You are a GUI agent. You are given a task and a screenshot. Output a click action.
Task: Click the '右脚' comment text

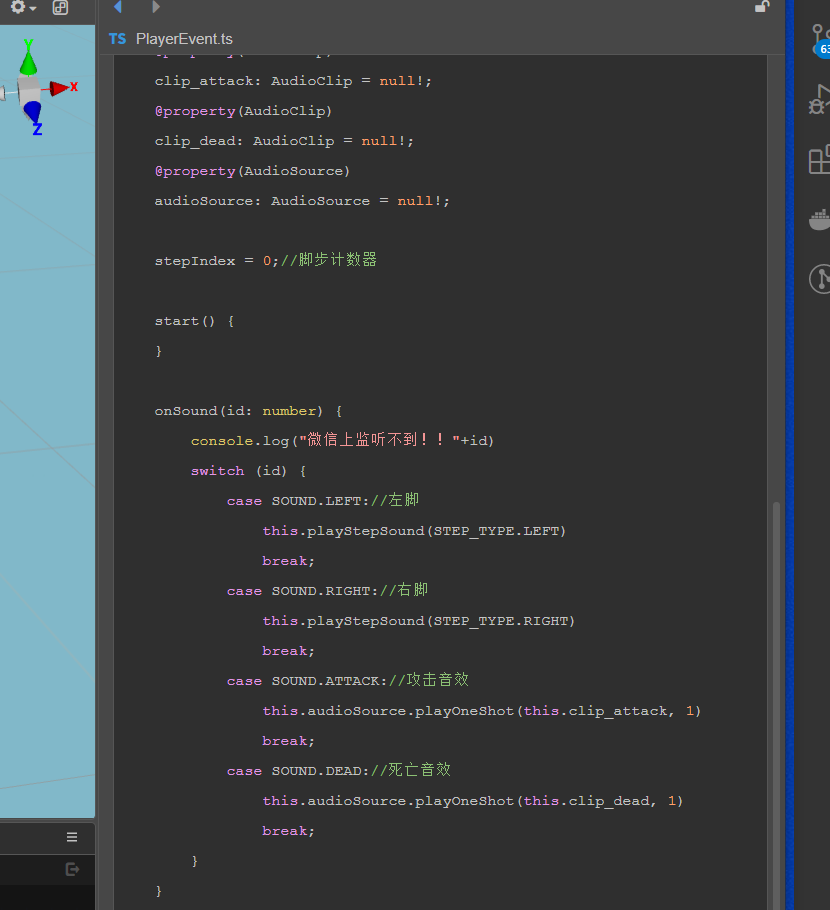click(413, 590)
